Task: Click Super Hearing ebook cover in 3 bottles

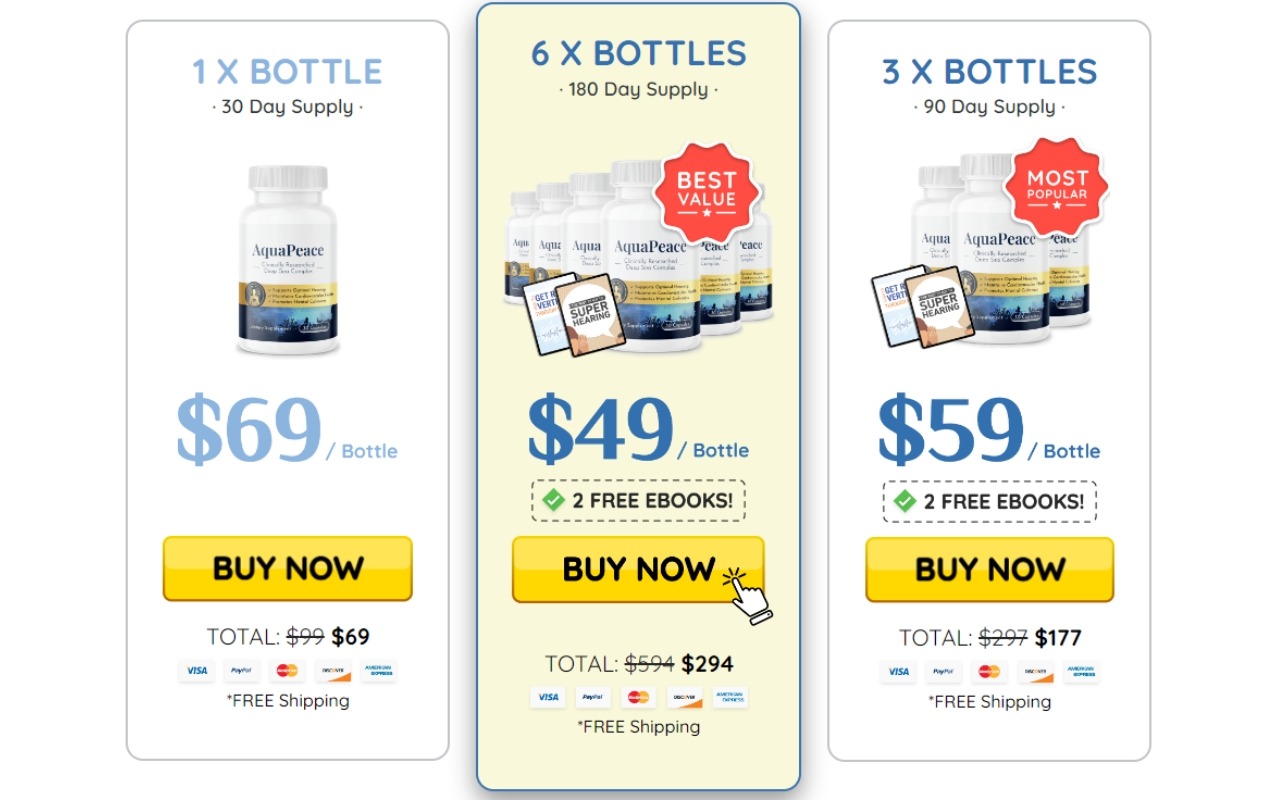Action: [x=940, y=306]
